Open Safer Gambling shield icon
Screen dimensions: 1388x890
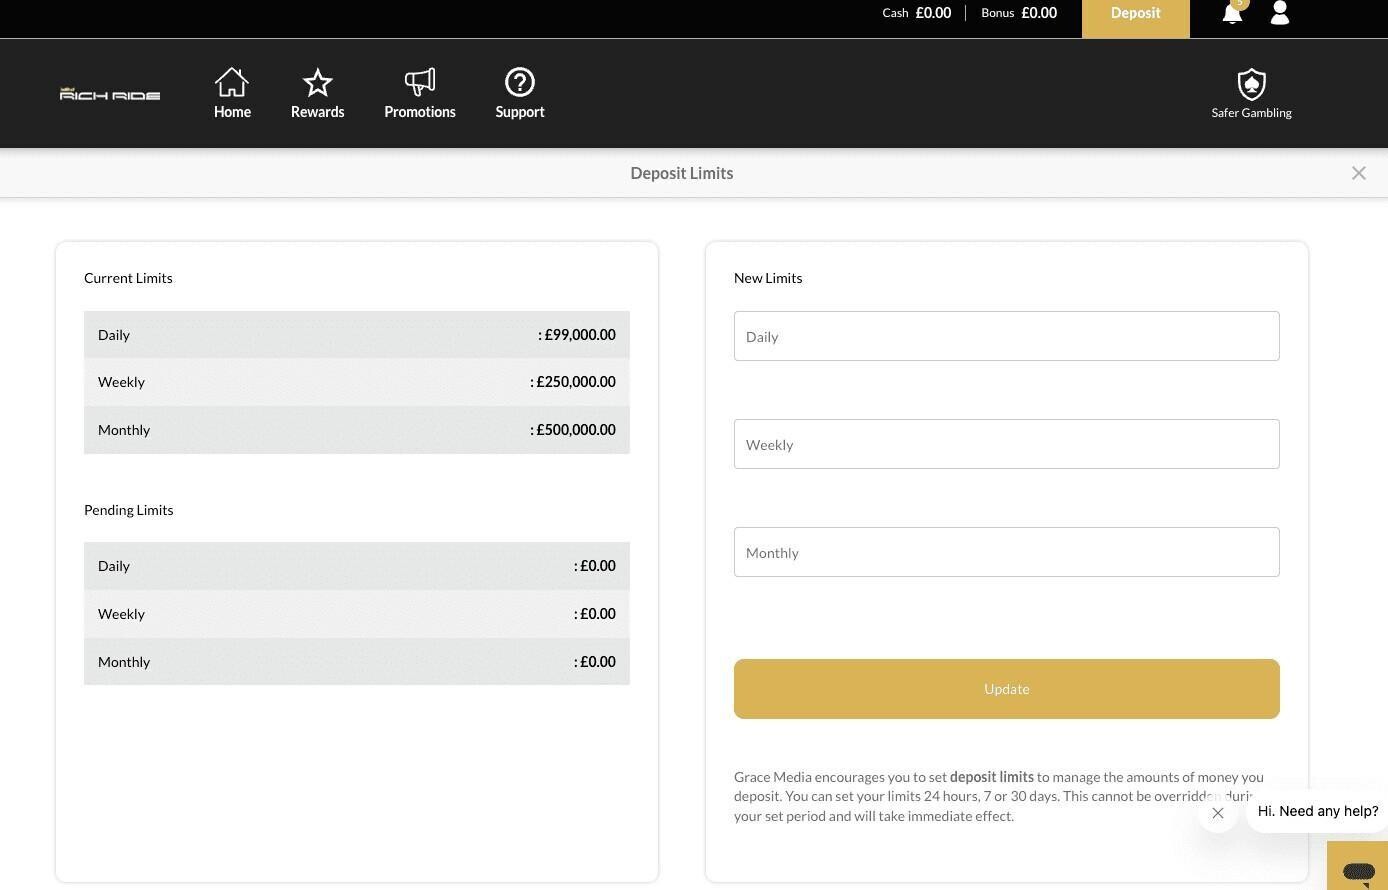[1251, 85]
